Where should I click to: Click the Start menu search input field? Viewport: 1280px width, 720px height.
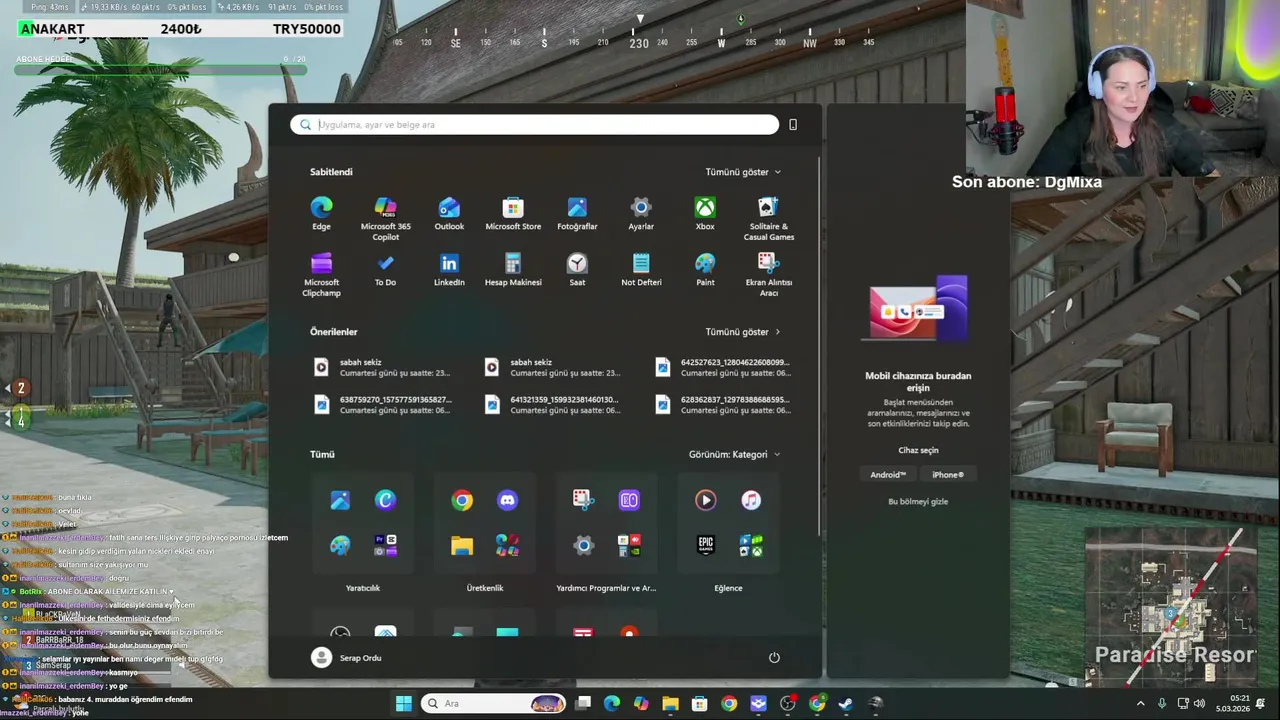(x=535, y=124)
